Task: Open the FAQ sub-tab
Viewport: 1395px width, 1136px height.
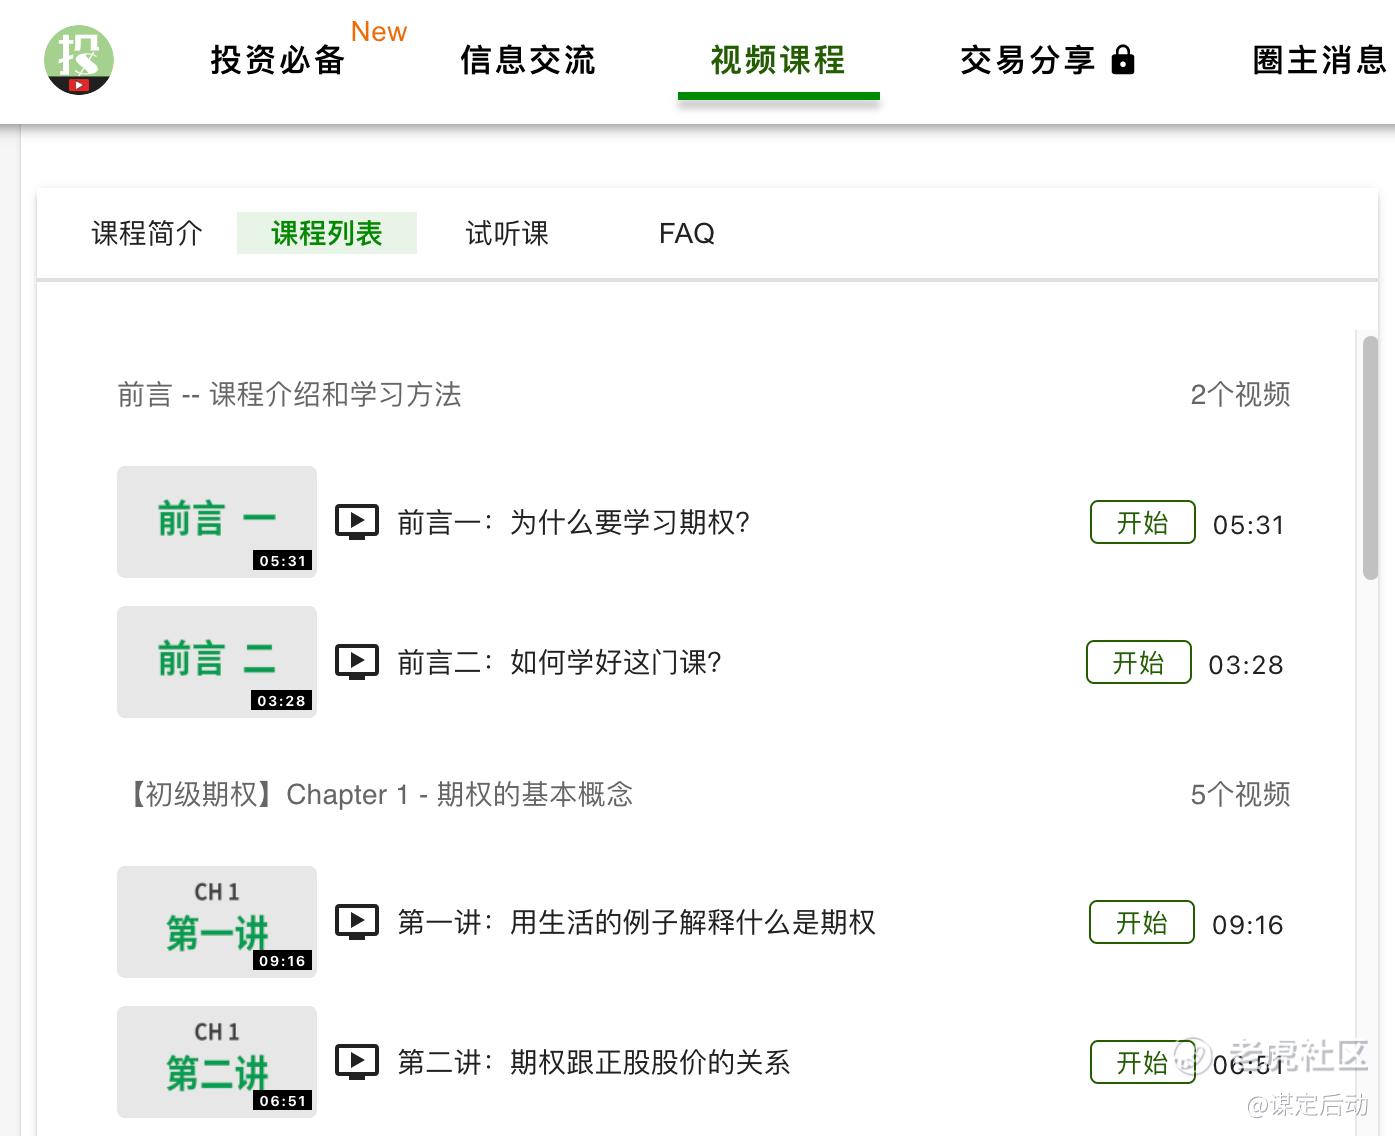Action: [687, 233]
